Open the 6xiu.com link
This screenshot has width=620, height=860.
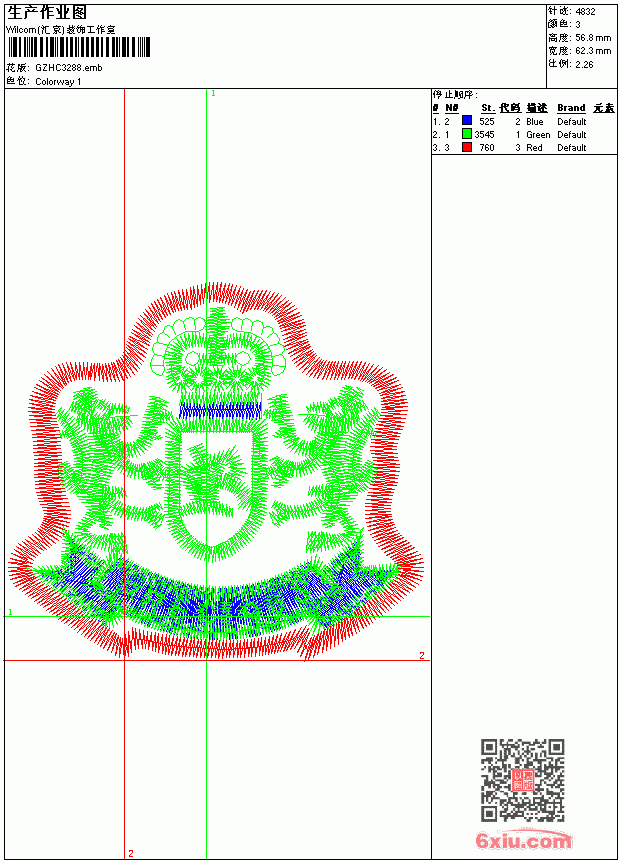tap(523, 840)
